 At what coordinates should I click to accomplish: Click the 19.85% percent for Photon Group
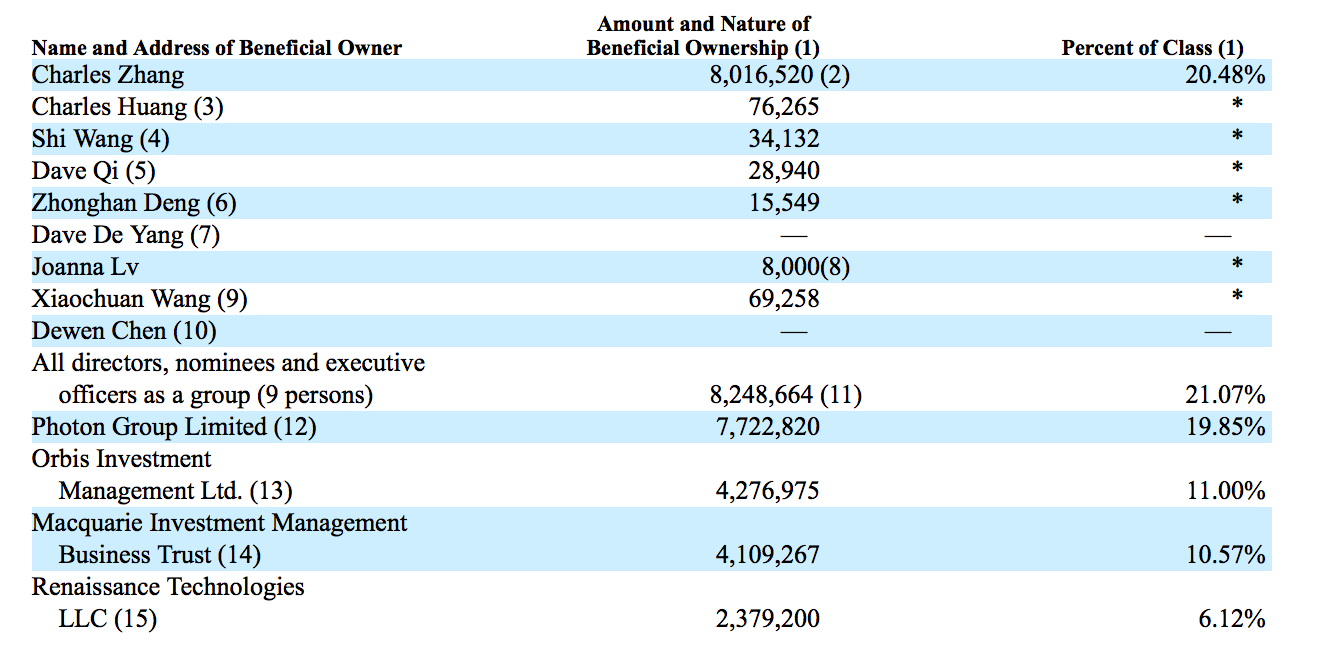(x=1226, y=427)
